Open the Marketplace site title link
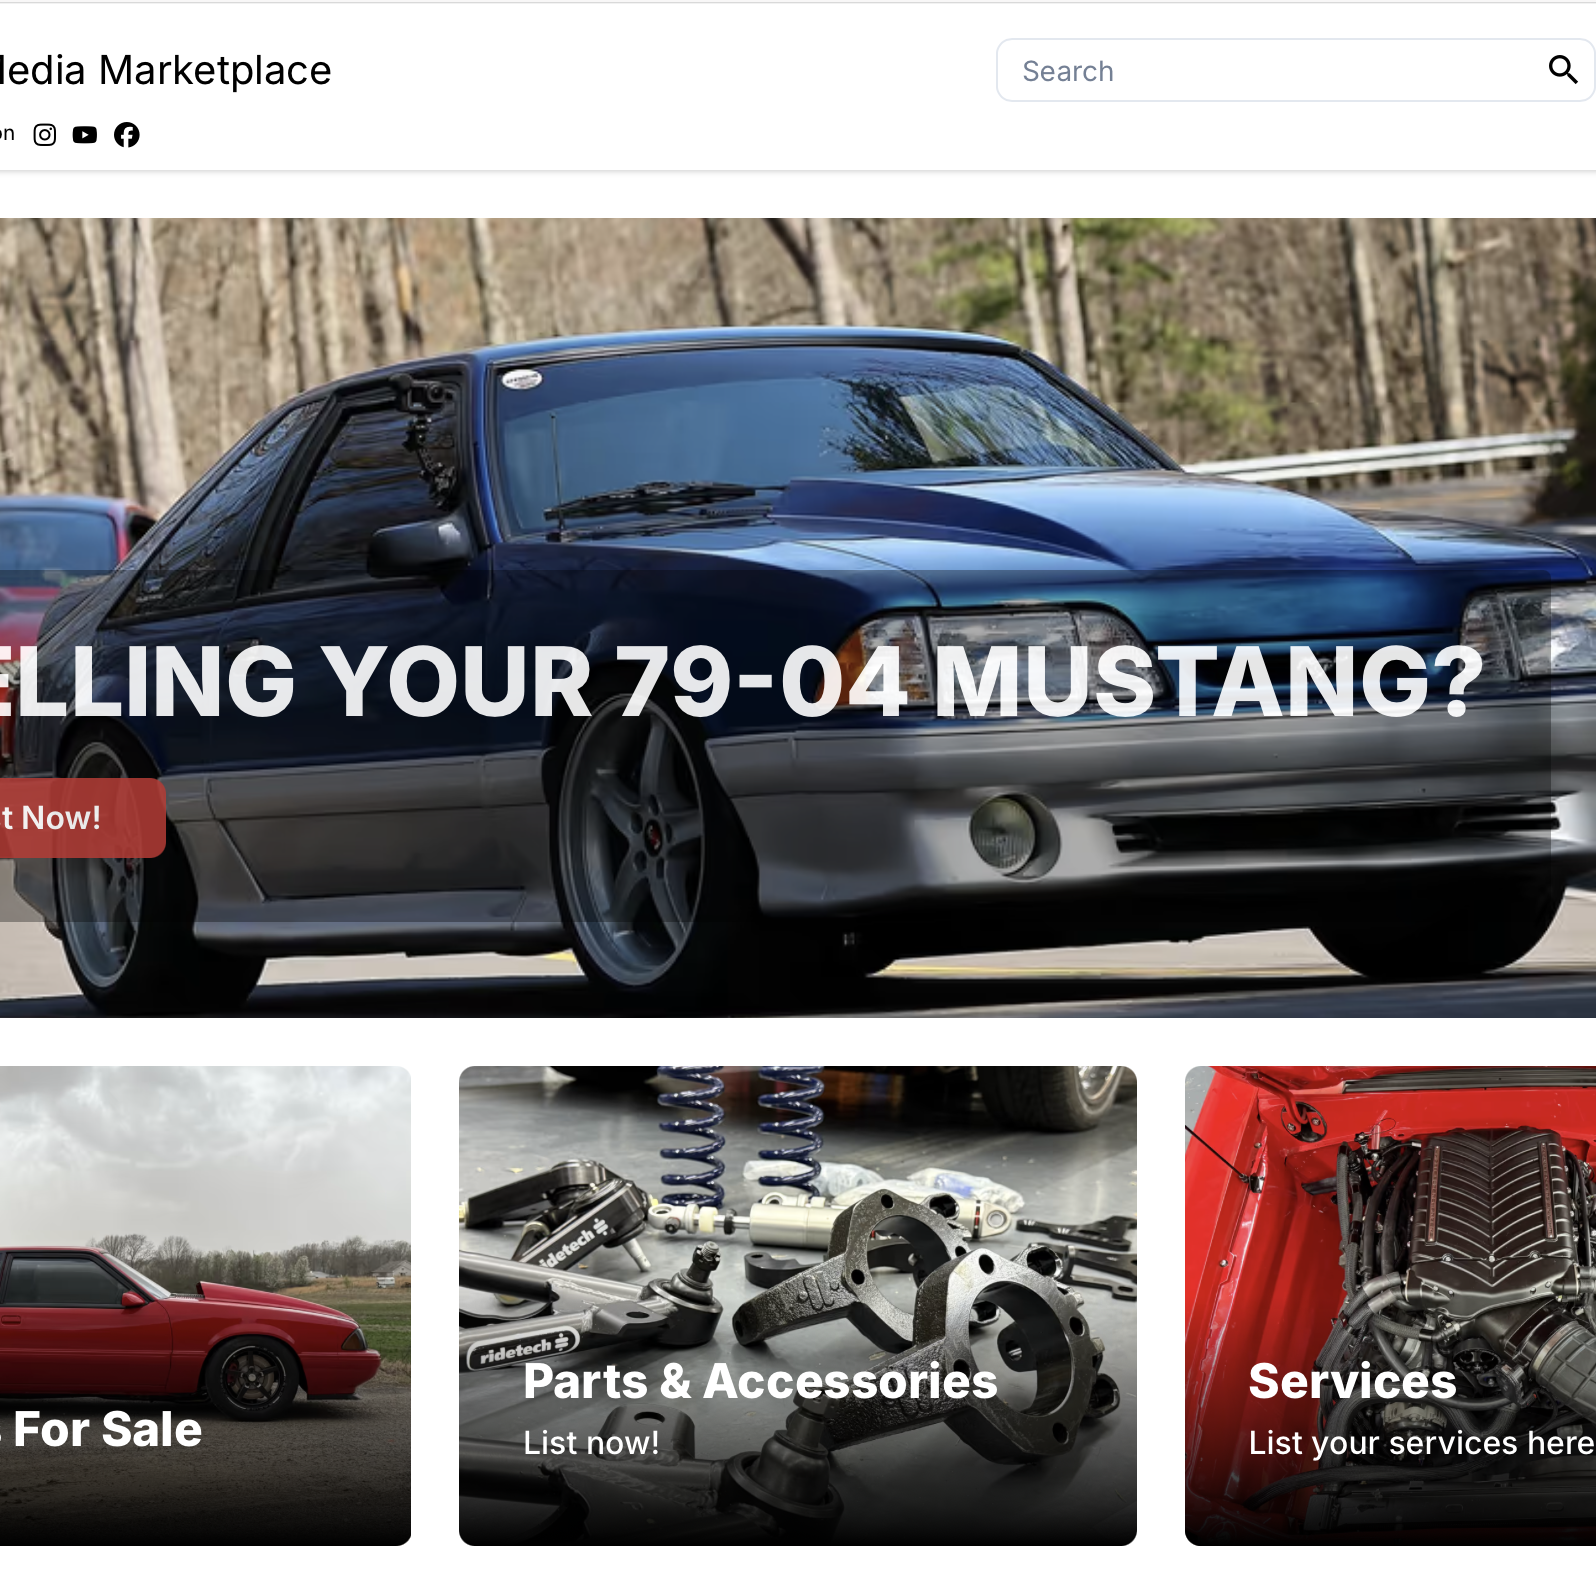 165,70
